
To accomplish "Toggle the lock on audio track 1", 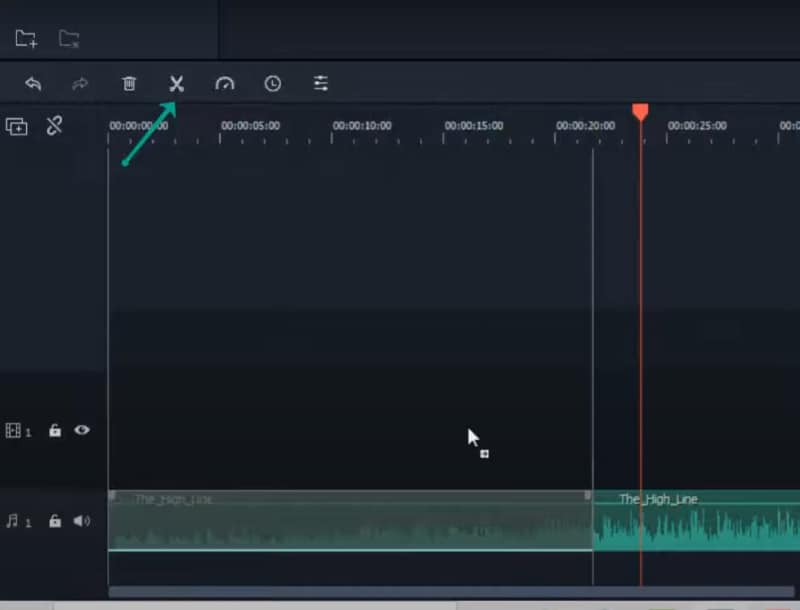I will coord(55,521).
